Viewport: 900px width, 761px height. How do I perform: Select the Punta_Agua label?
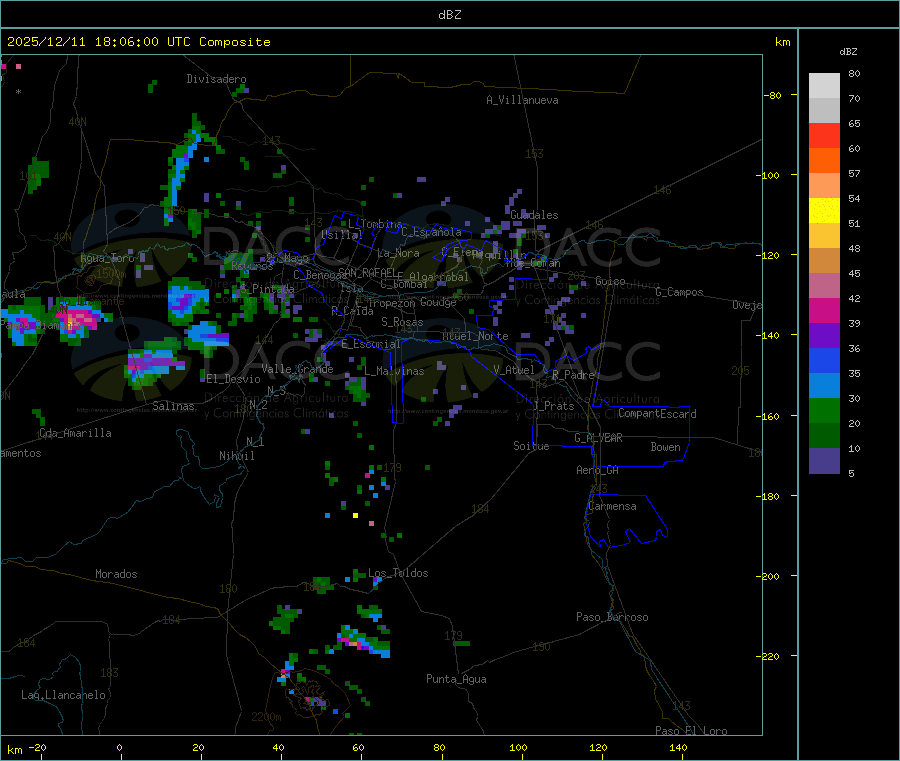(456, 679)
